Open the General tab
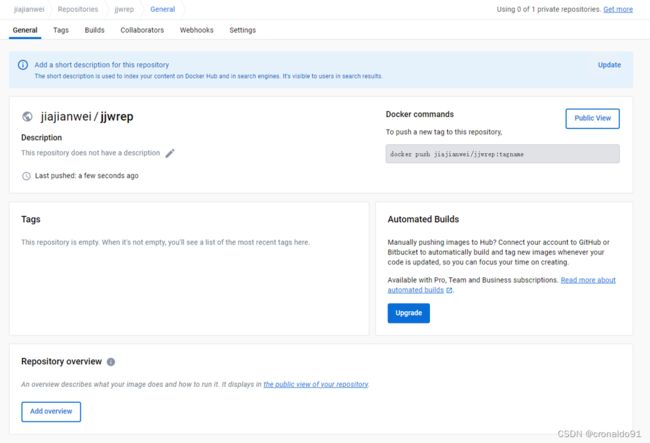 pyautogui.click(x=25, y=30)
